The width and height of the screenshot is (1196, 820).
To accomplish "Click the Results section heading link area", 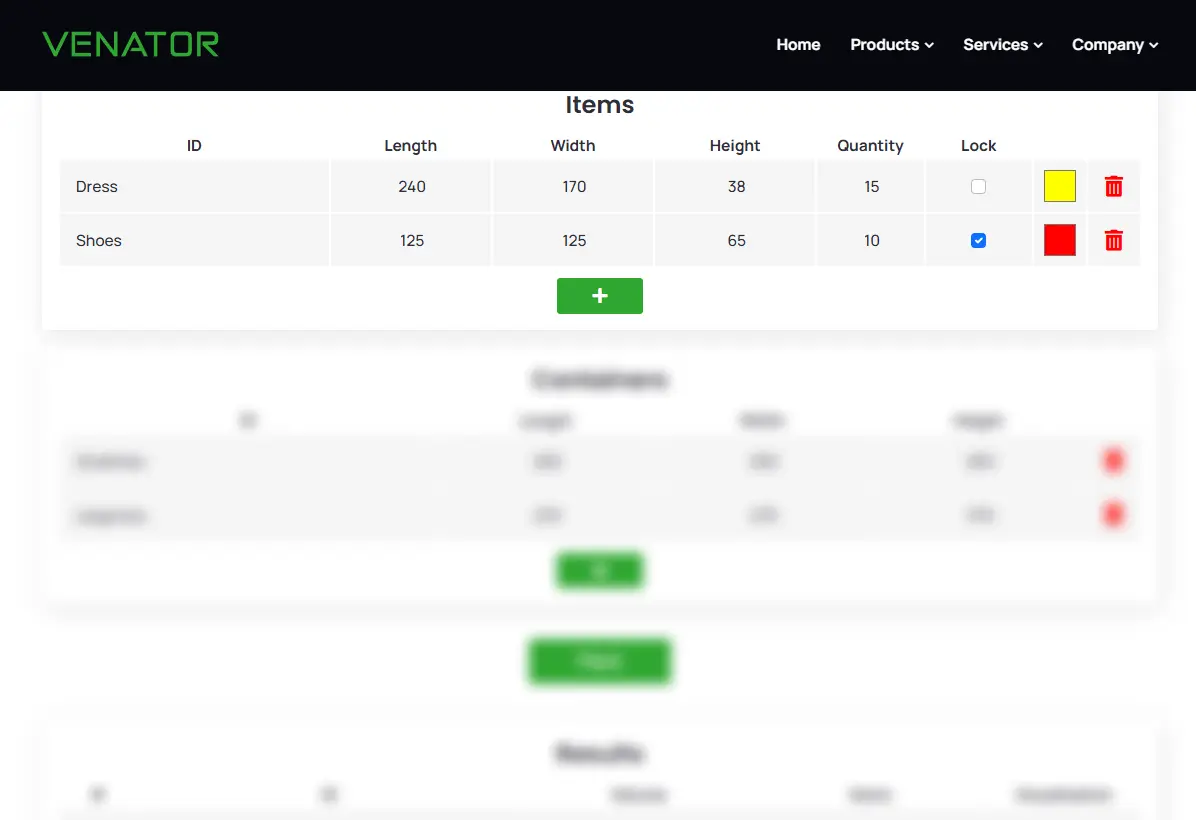I will coord(599,753).
